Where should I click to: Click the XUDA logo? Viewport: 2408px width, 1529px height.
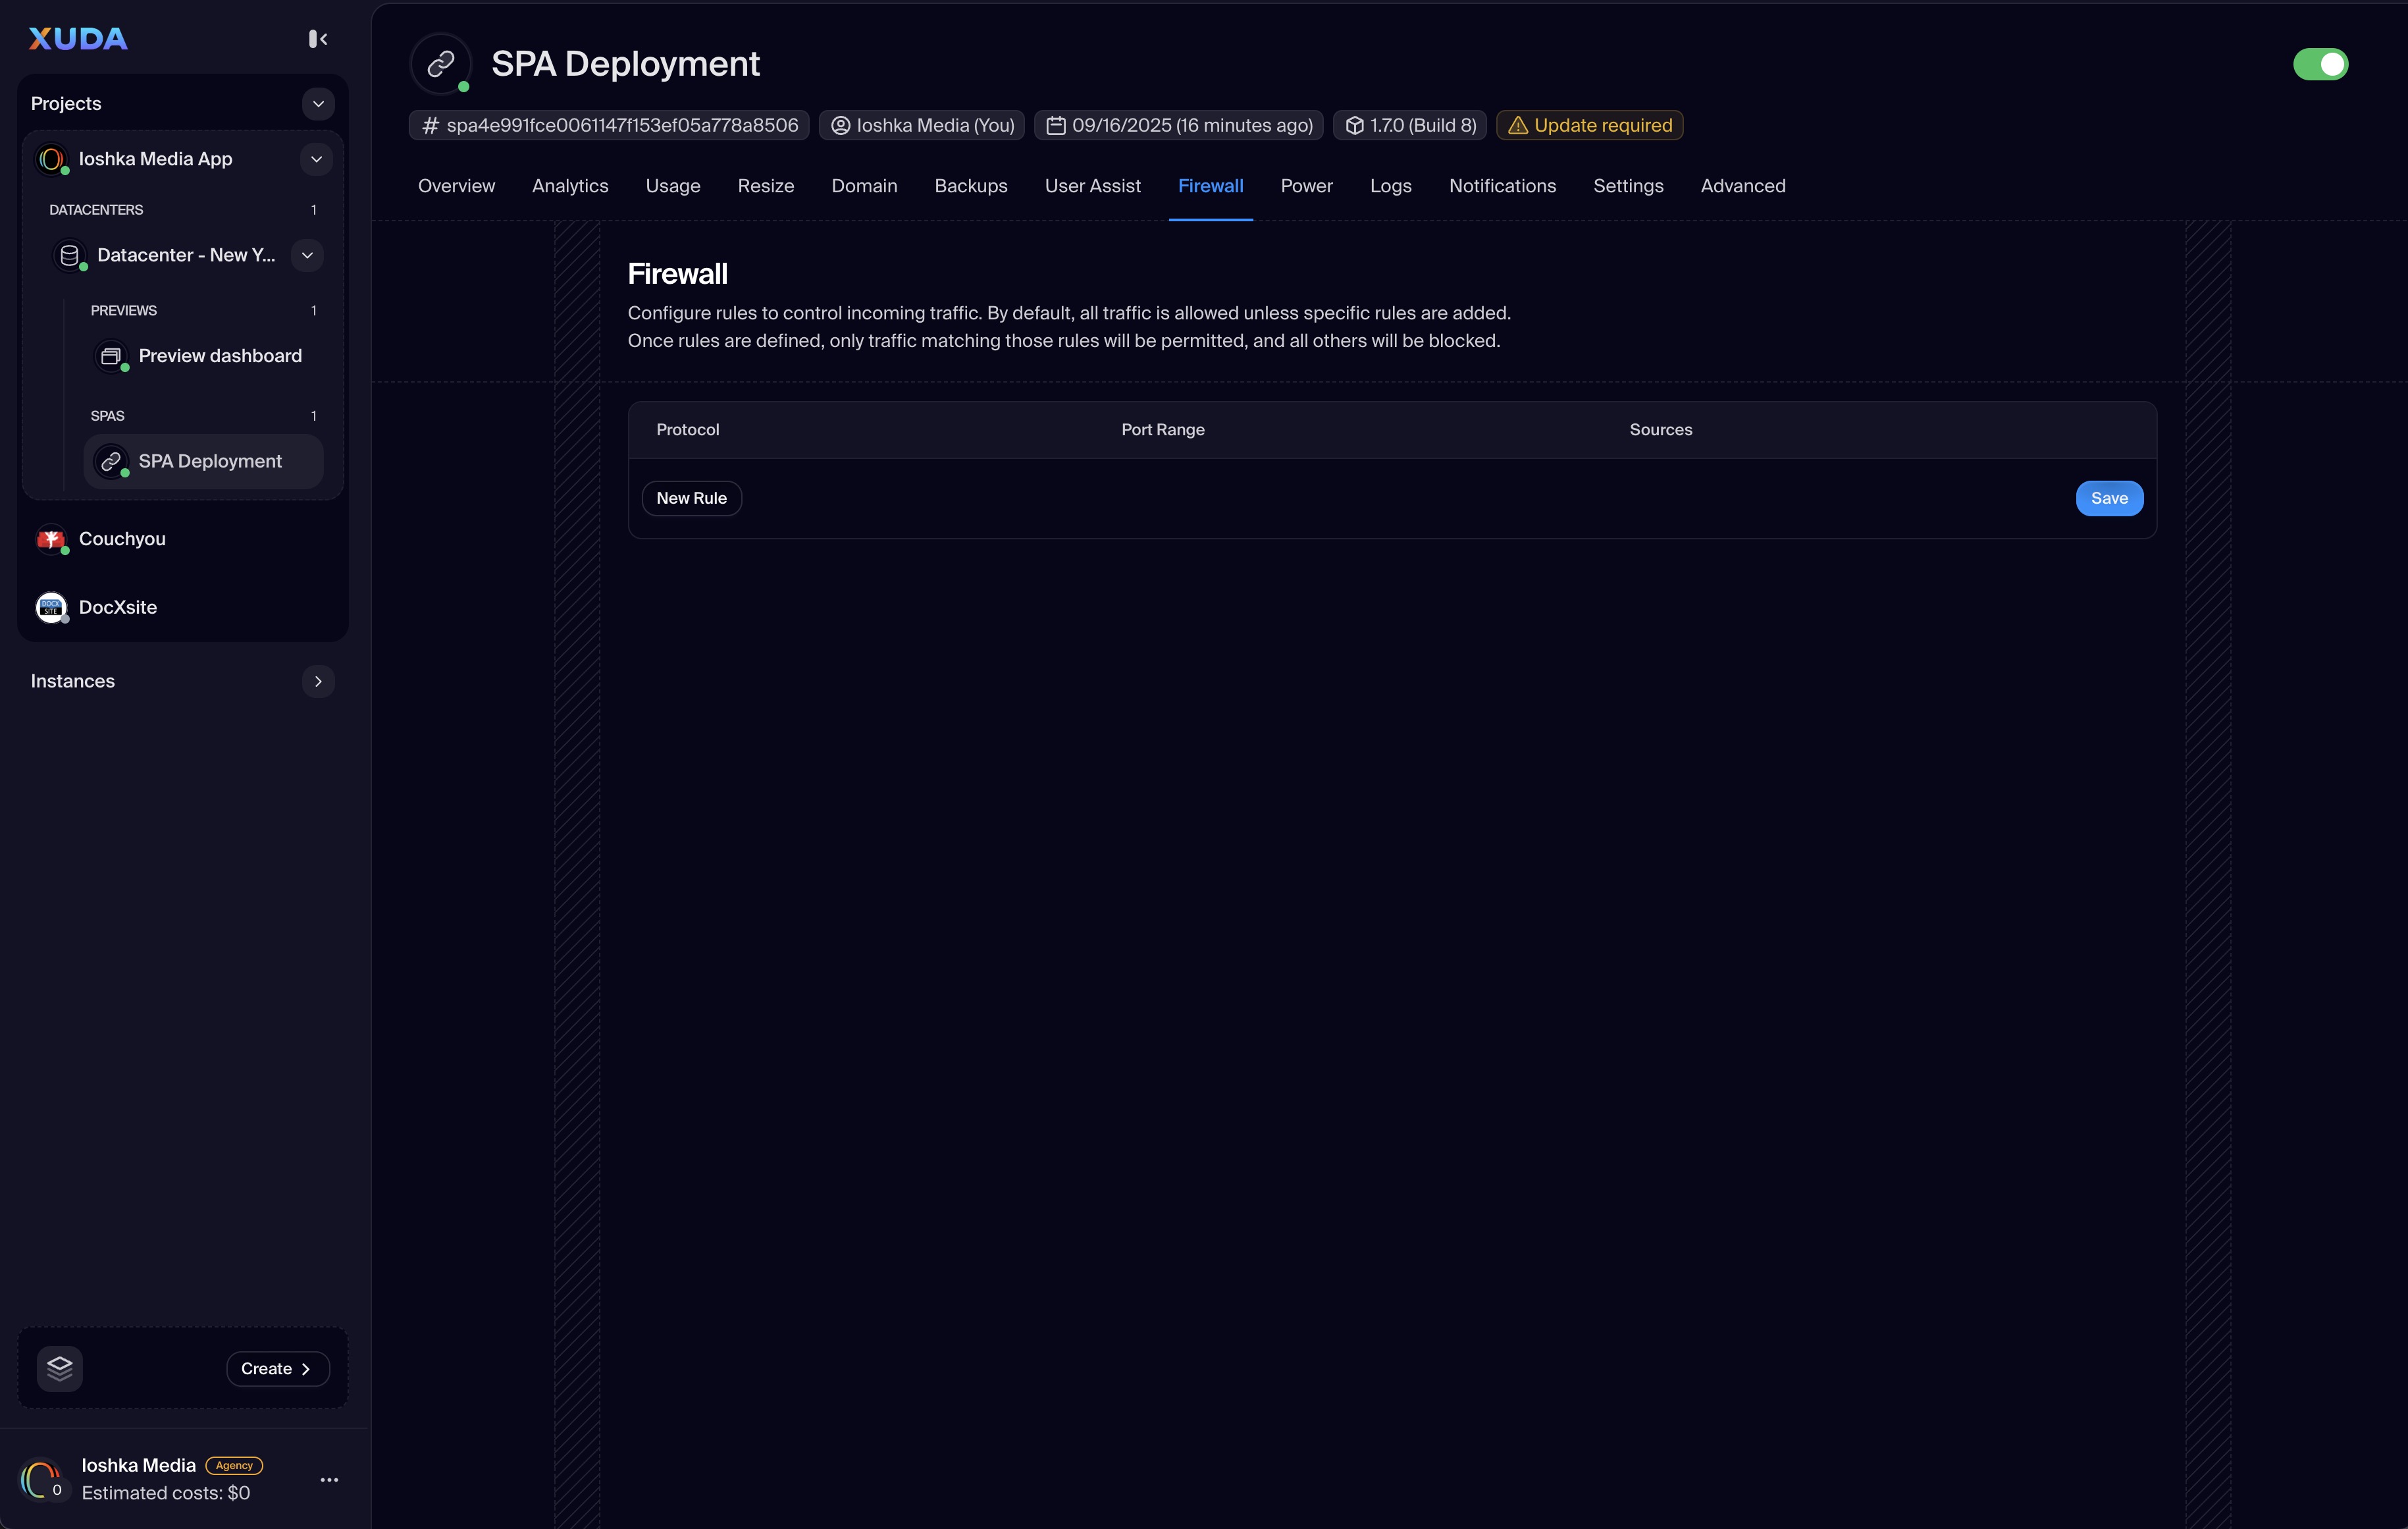[x=78, y=39]
